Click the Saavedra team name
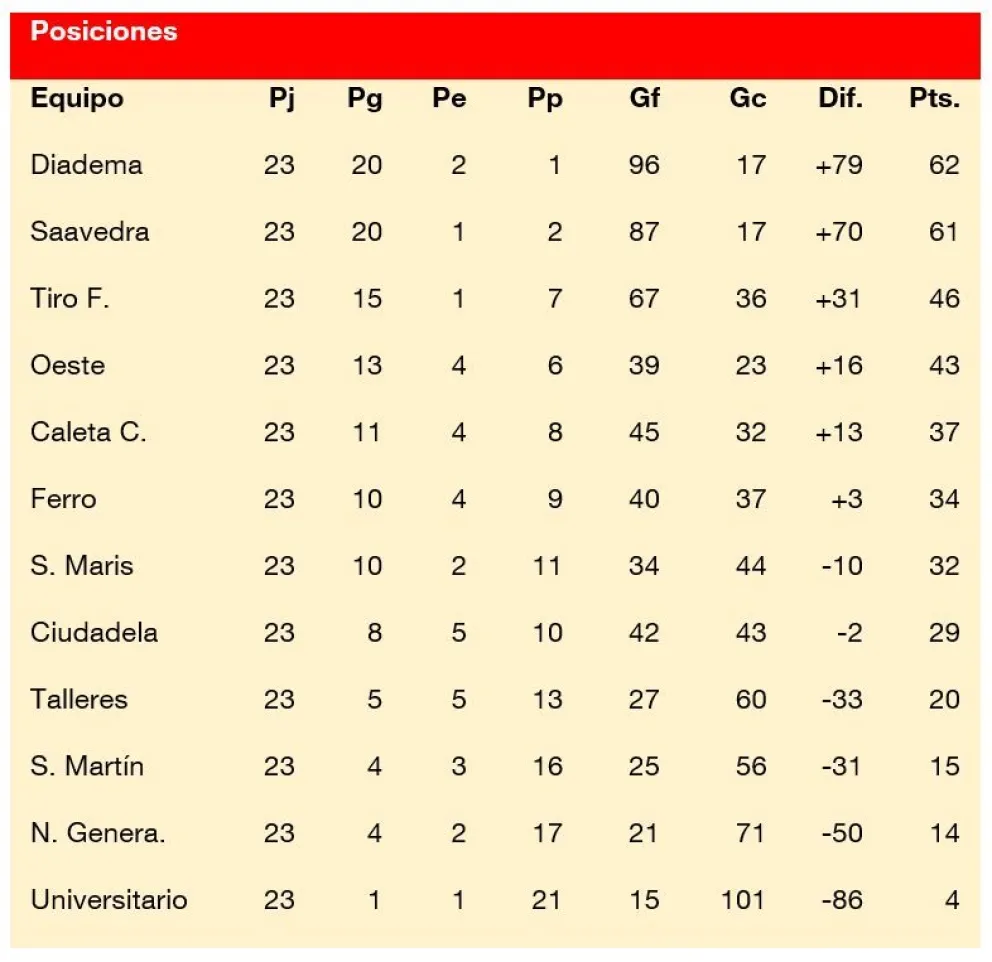992x962 pixels. click(90, 231)
